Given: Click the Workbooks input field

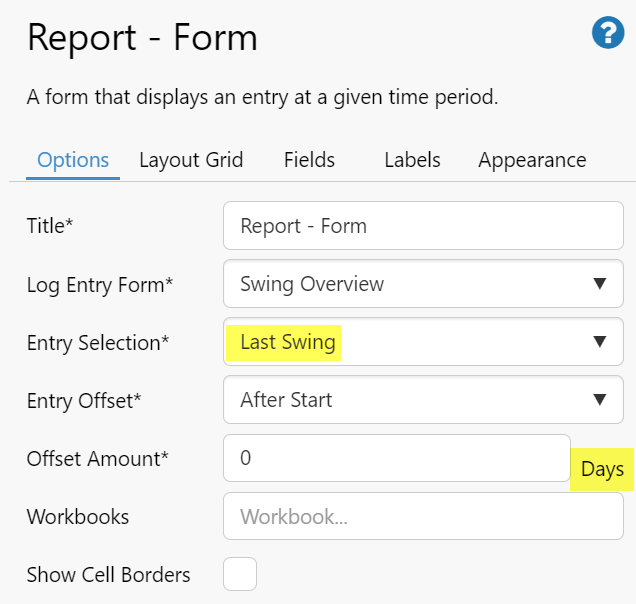Looking at the screenshot, I should pos(423,517).
